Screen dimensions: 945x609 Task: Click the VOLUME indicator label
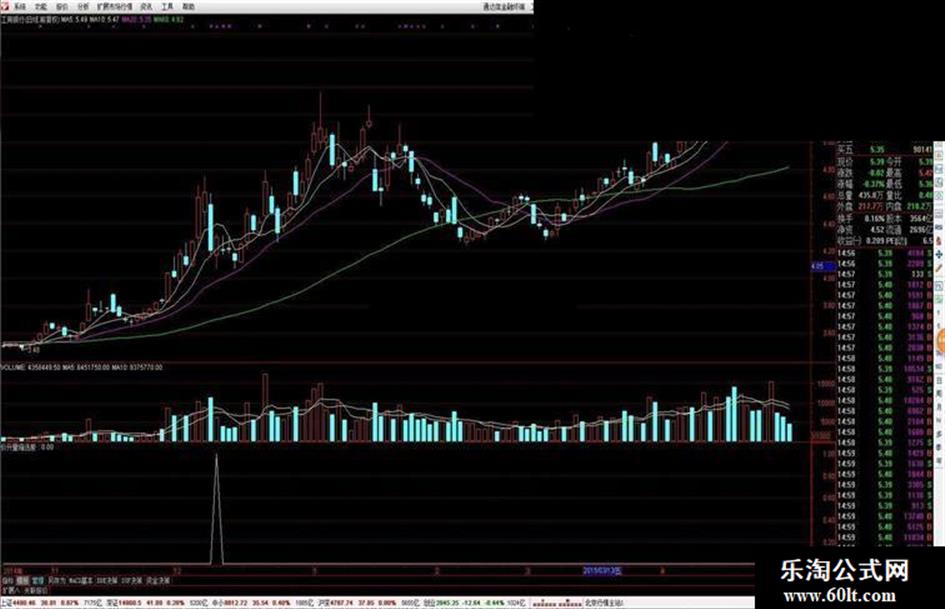pos(82,367)
